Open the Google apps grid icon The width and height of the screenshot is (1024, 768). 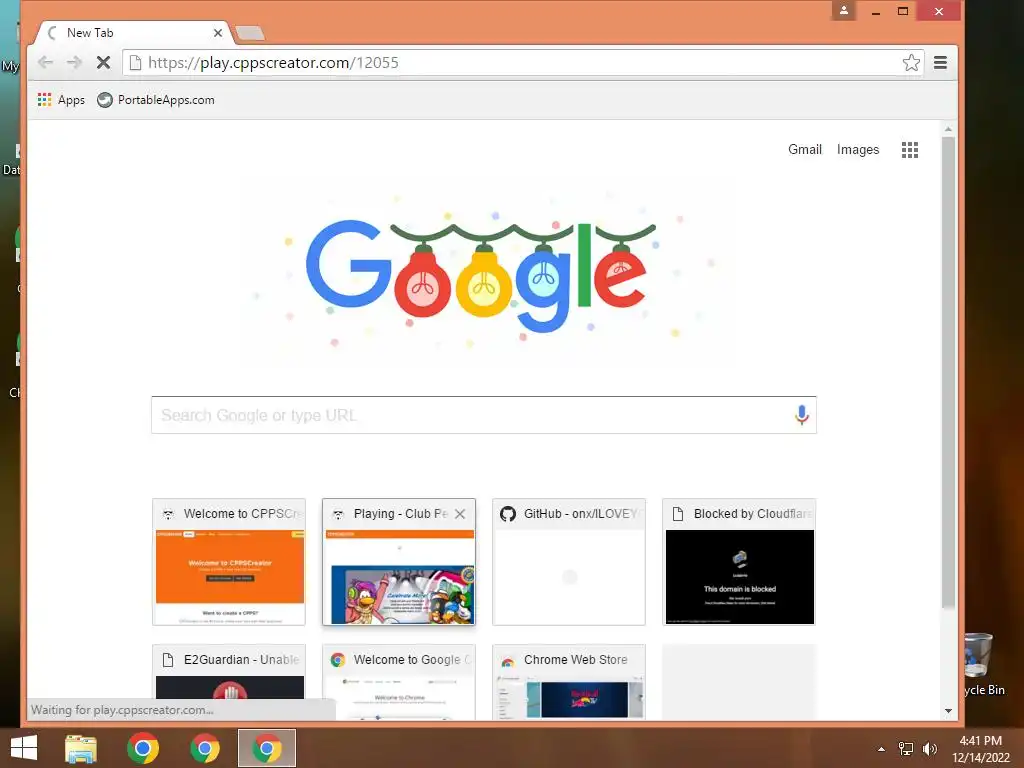(910, 150)
